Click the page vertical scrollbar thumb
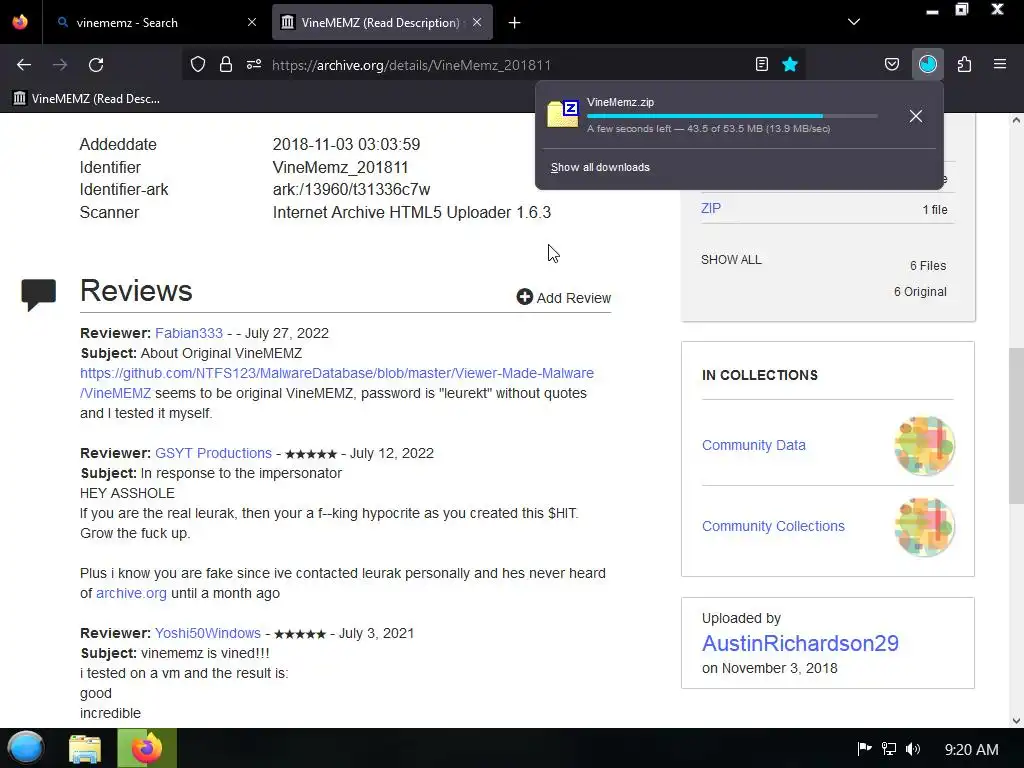 tap(1016, 426)
